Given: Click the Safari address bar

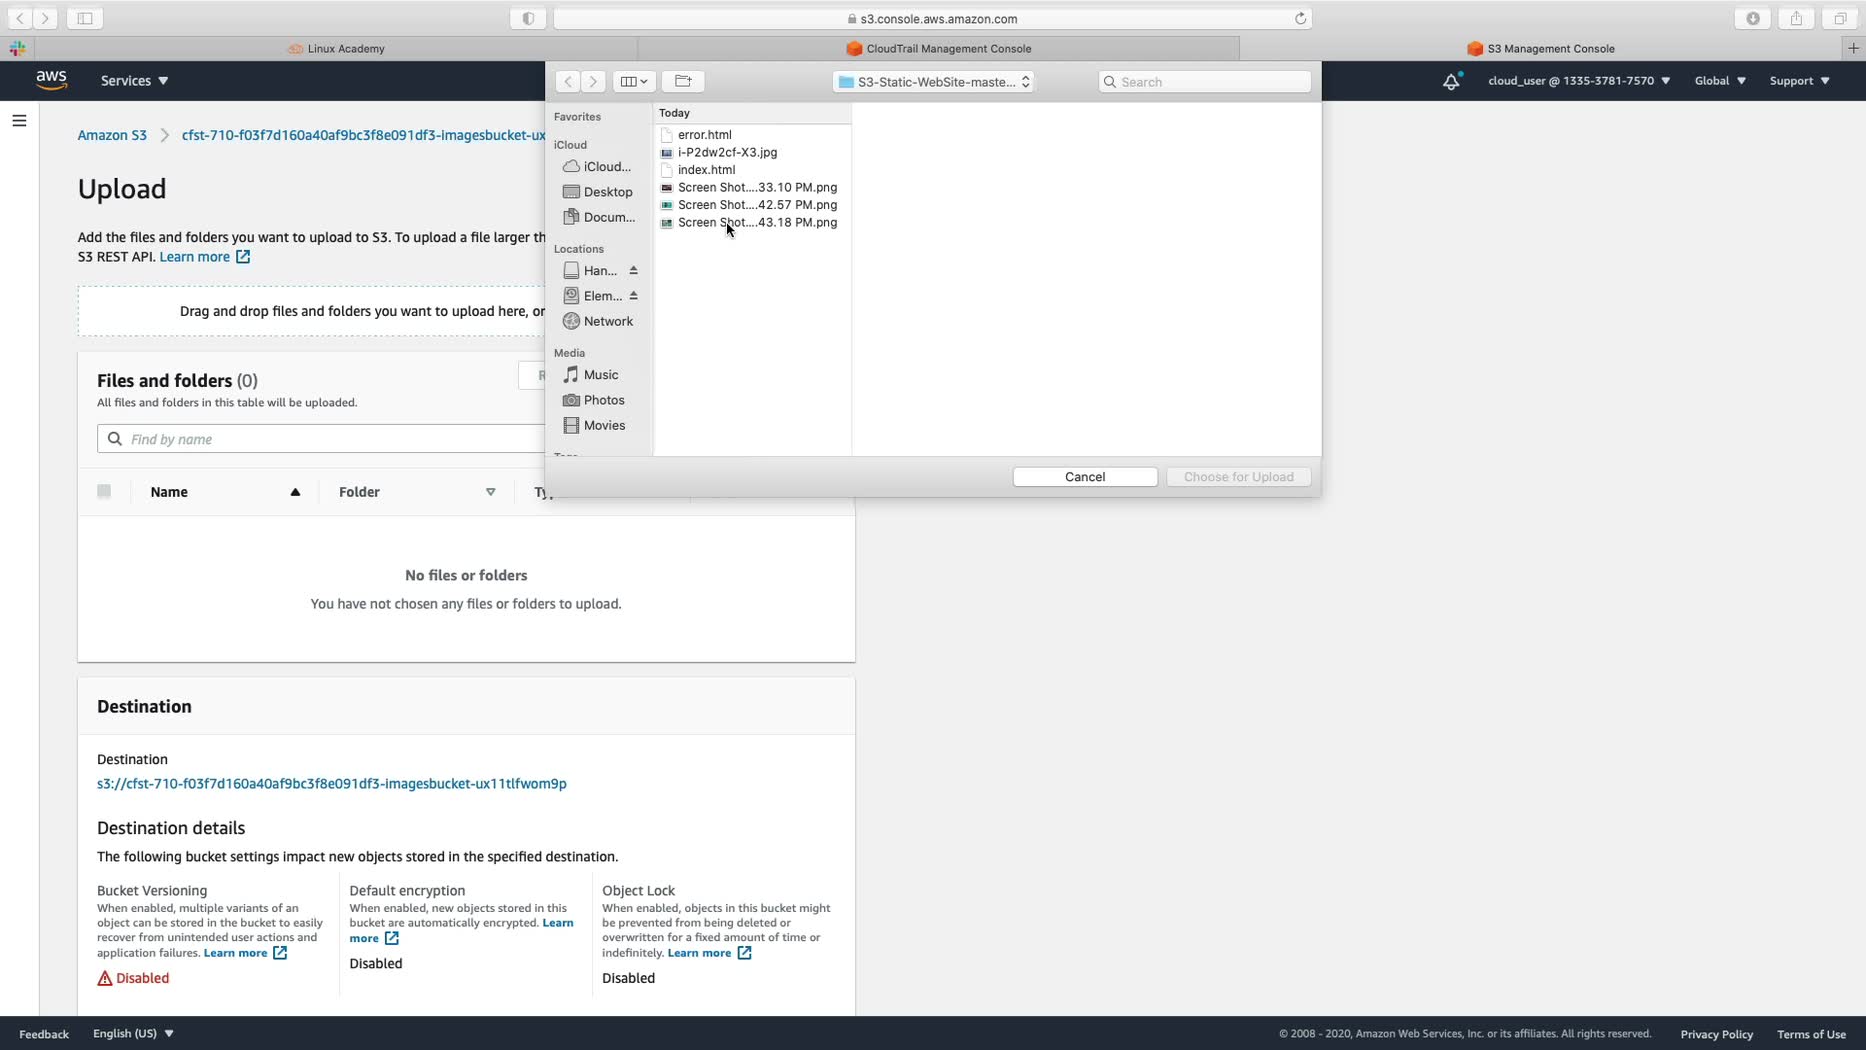Looking at the screenshot, I should pyautogui.click(x=932, y=18).
